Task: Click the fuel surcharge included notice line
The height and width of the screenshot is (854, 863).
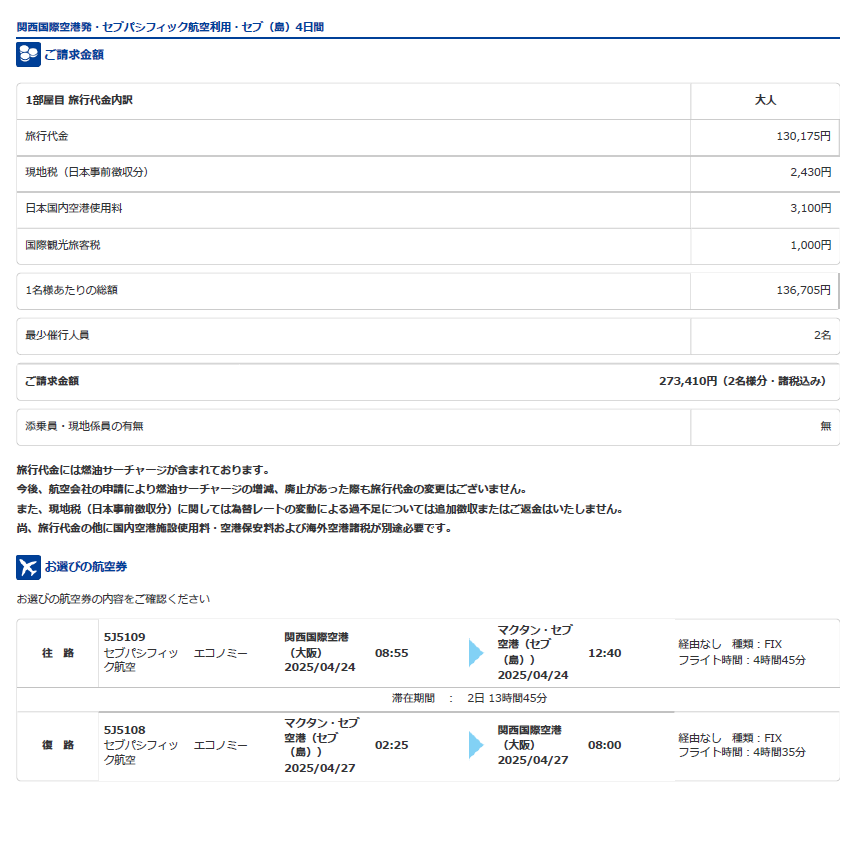Action: [x=143, y=470]
